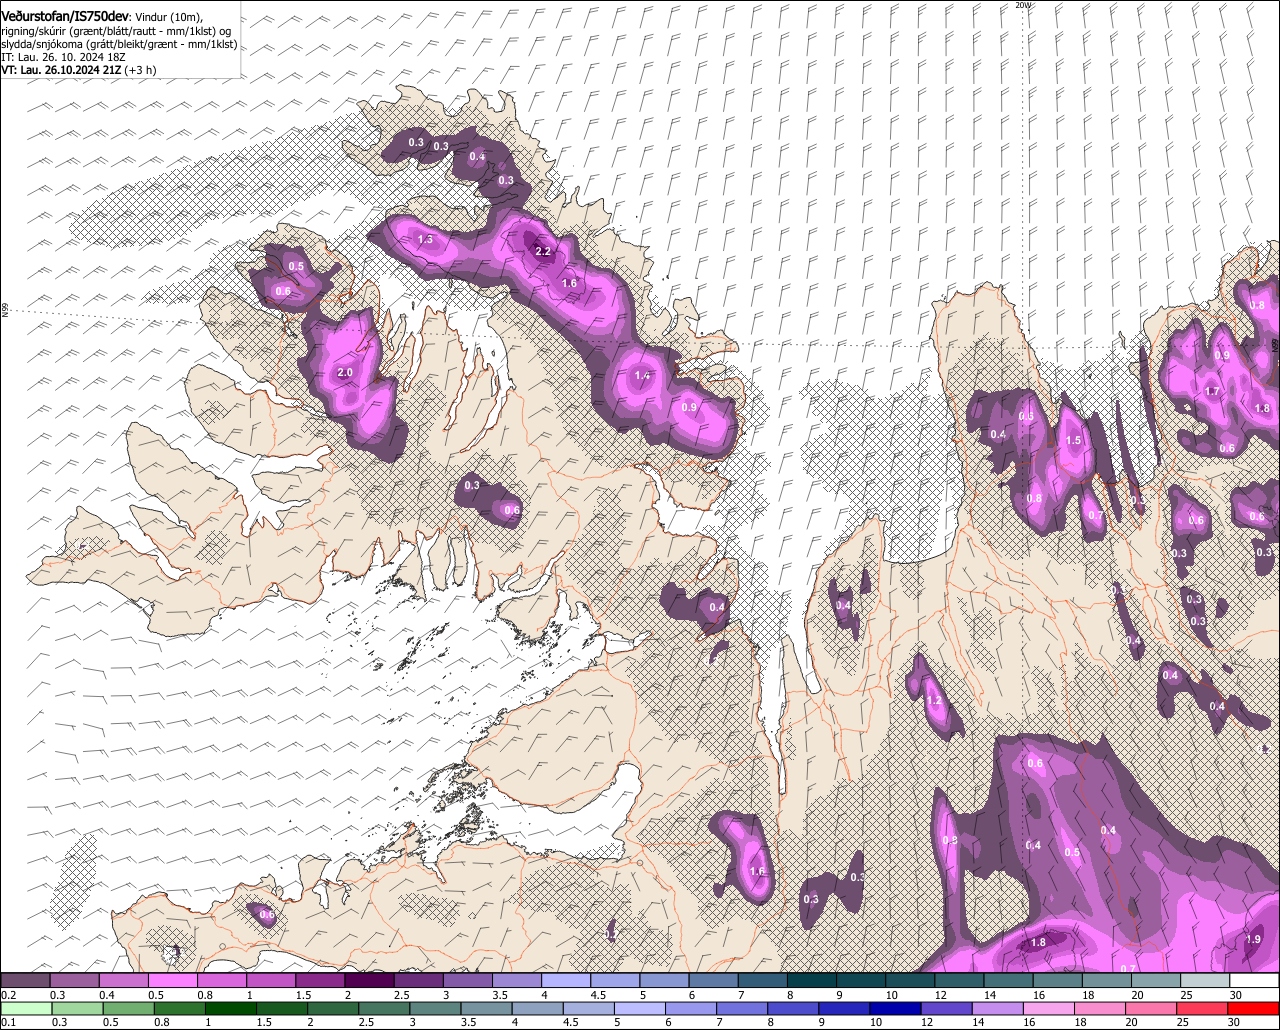Pick the red-pink swatch at 25 in the lower legend

[1203, 1008]
